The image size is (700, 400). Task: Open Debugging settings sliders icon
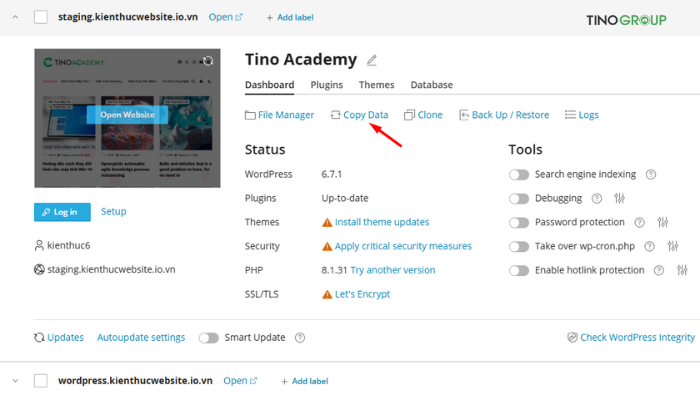(619, 198)
